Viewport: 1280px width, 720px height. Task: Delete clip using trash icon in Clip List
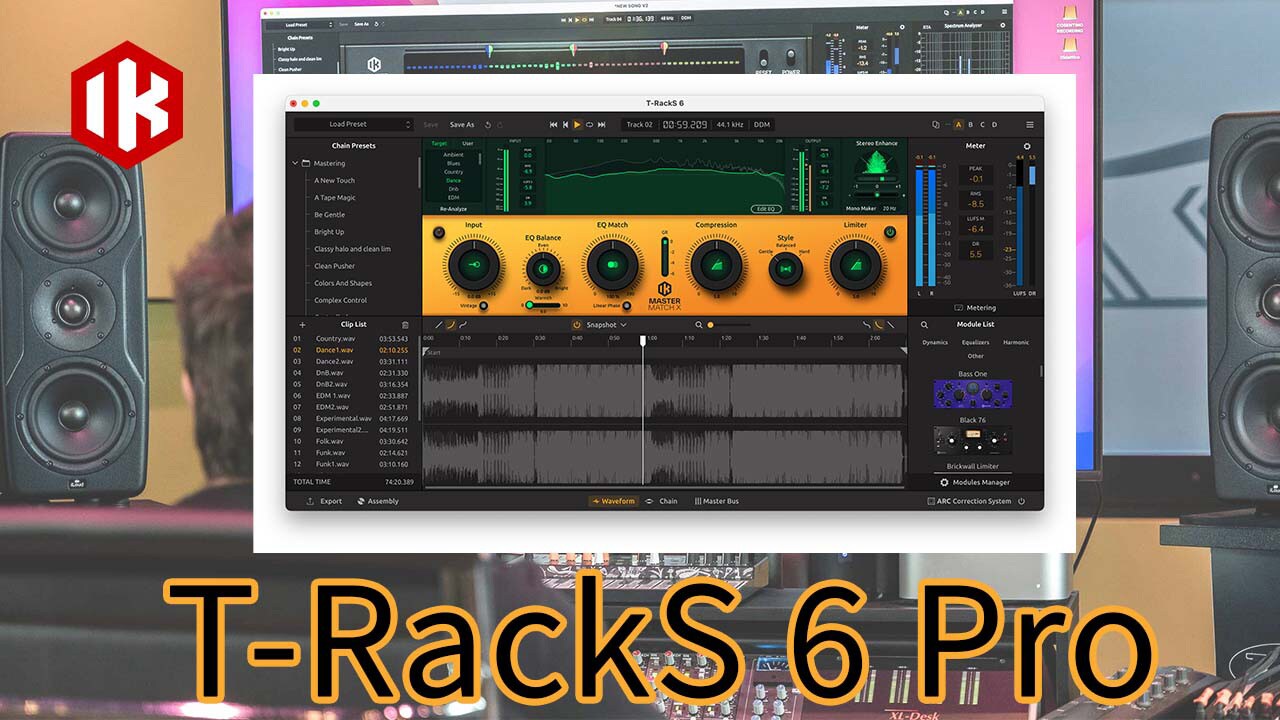pyautogui.click(x=405, y=325)
